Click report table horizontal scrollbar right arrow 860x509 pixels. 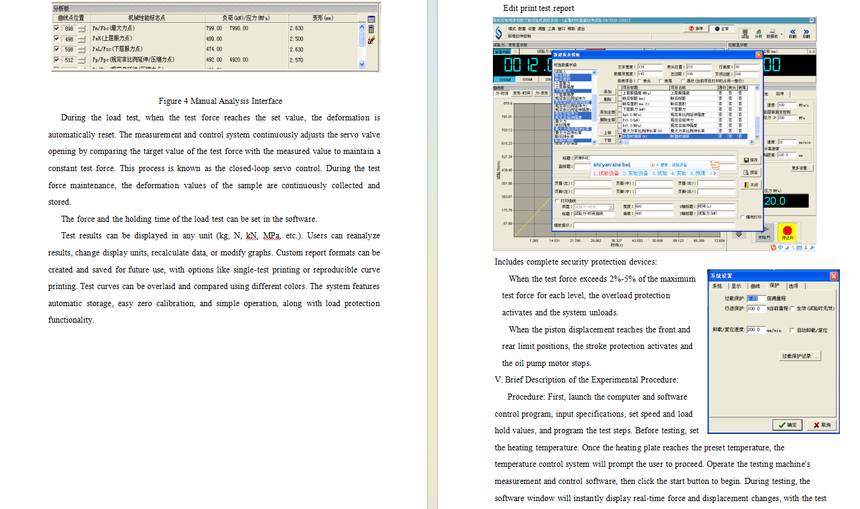(751, 142)
